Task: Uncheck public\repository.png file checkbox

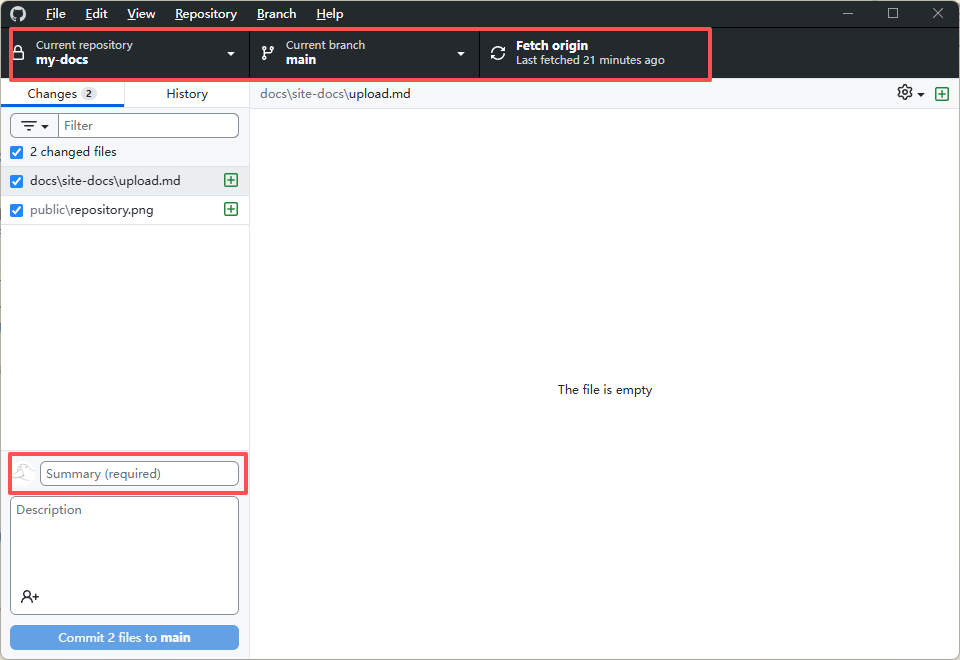Action: click(16, 210)
